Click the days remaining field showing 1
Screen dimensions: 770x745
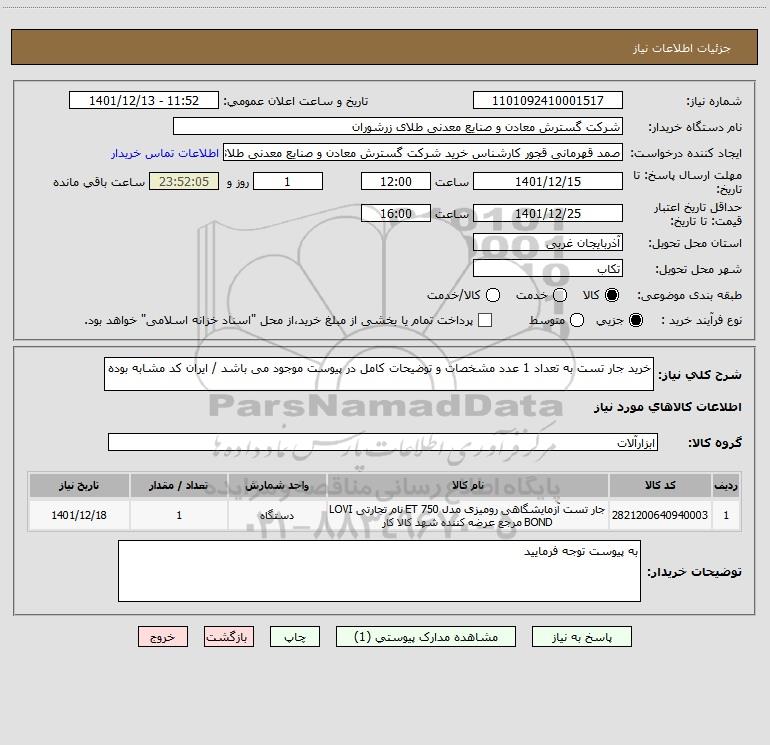288,181
